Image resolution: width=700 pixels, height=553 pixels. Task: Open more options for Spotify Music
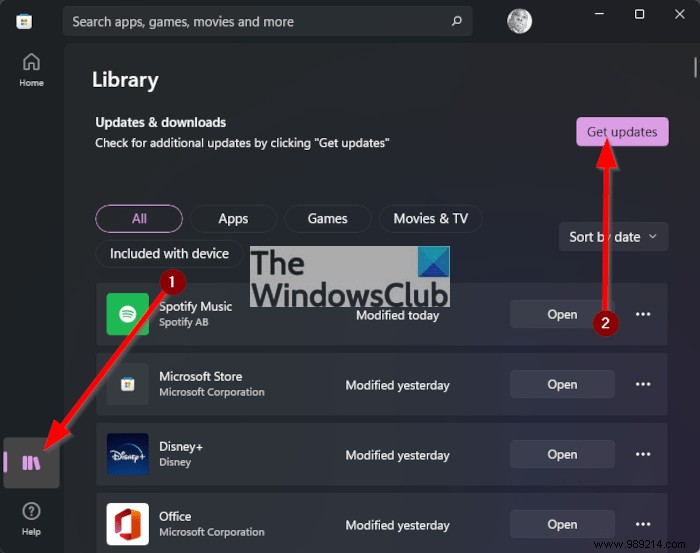click(643, 314)
